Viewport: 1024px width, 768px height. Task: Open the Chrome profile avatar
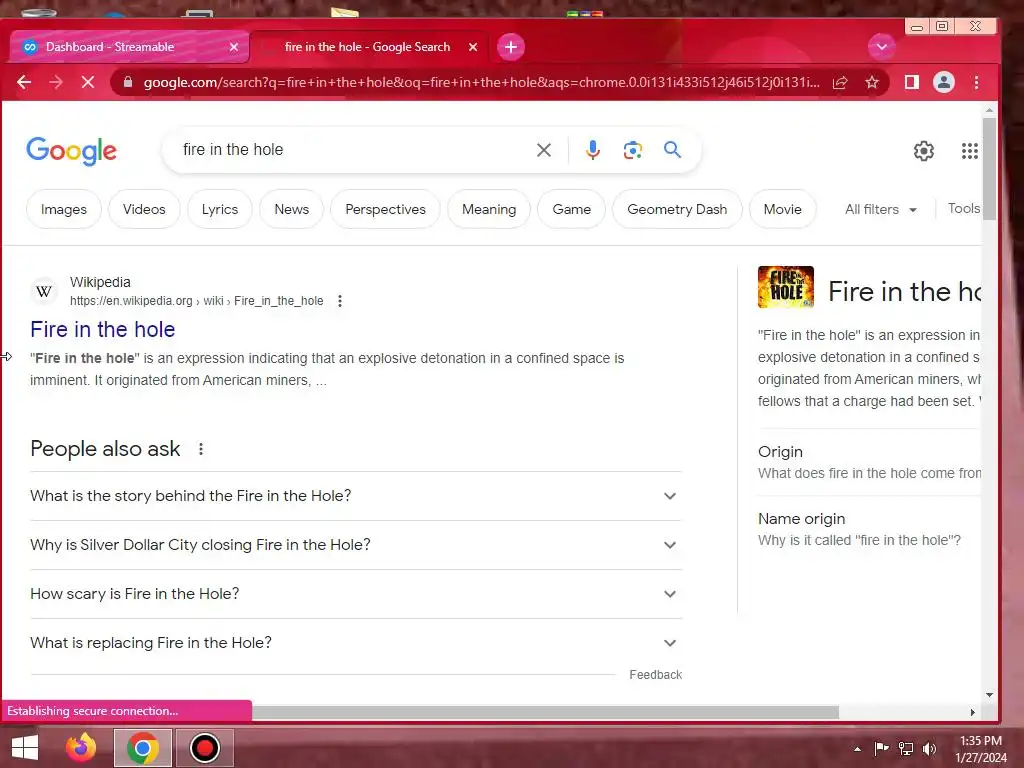coord(944,82)
